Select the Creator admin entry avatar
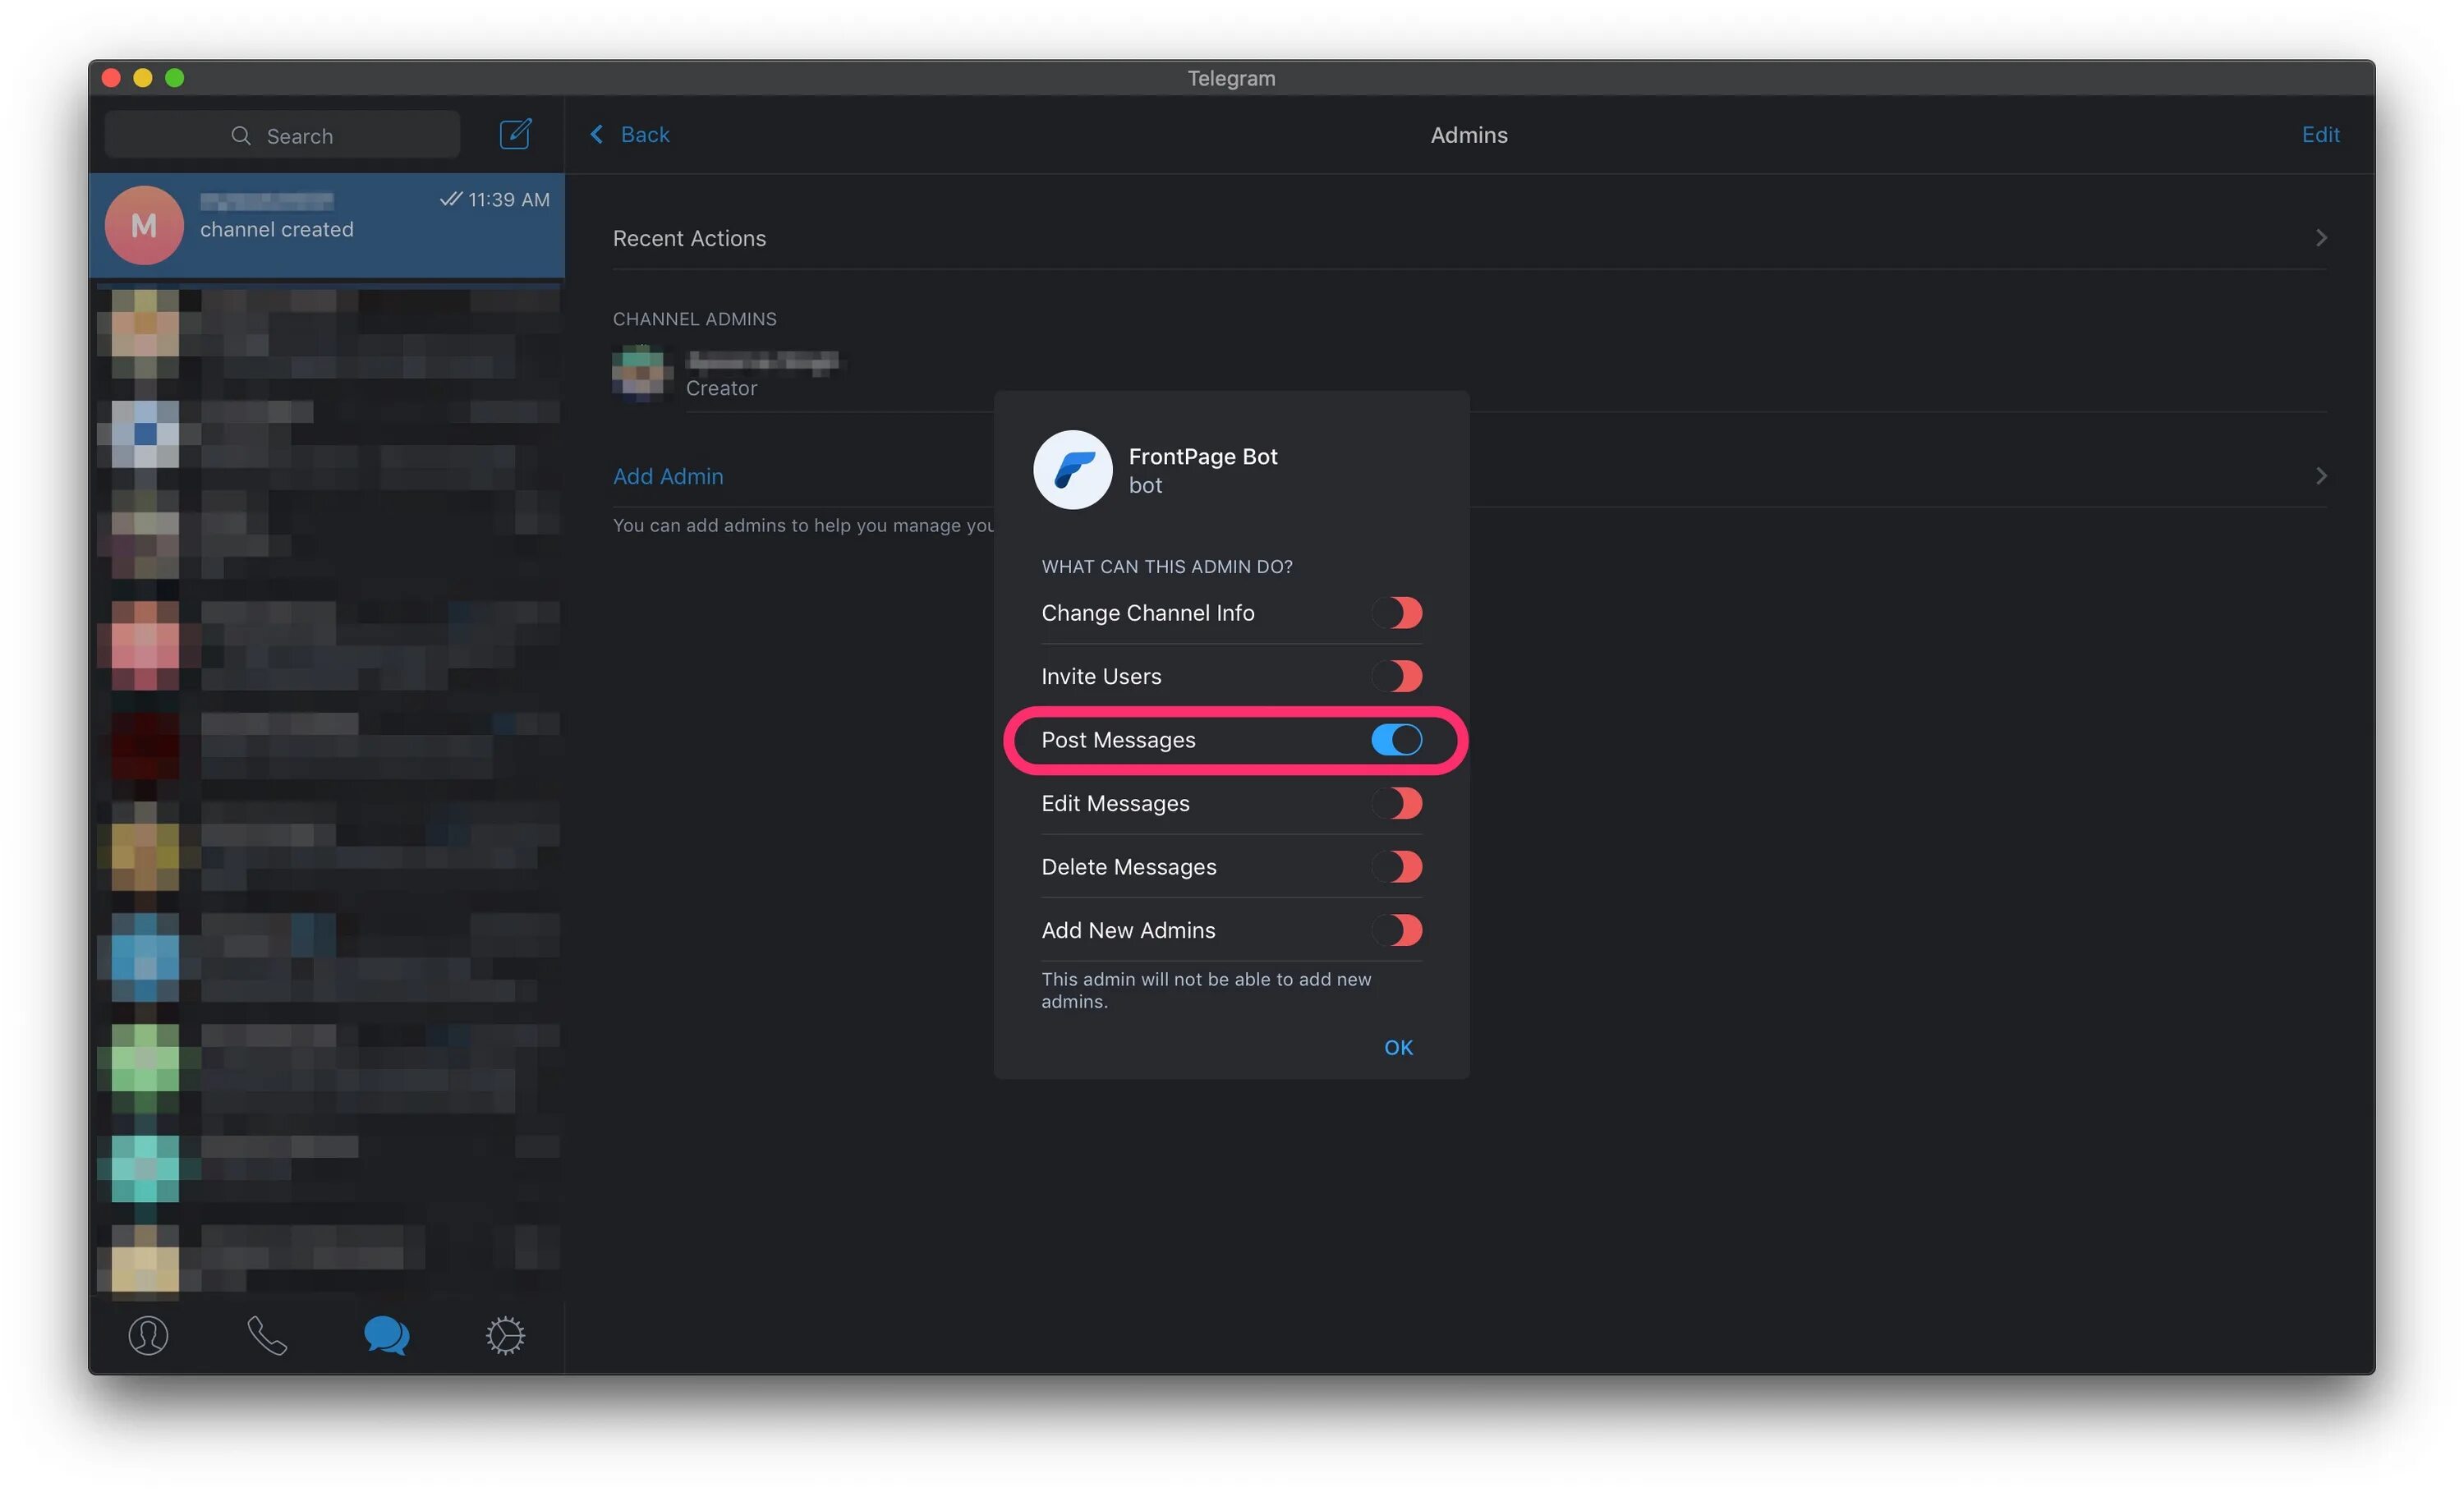Image resolution: width=2464 pixels, height=1492 pixels. [642, 373]
